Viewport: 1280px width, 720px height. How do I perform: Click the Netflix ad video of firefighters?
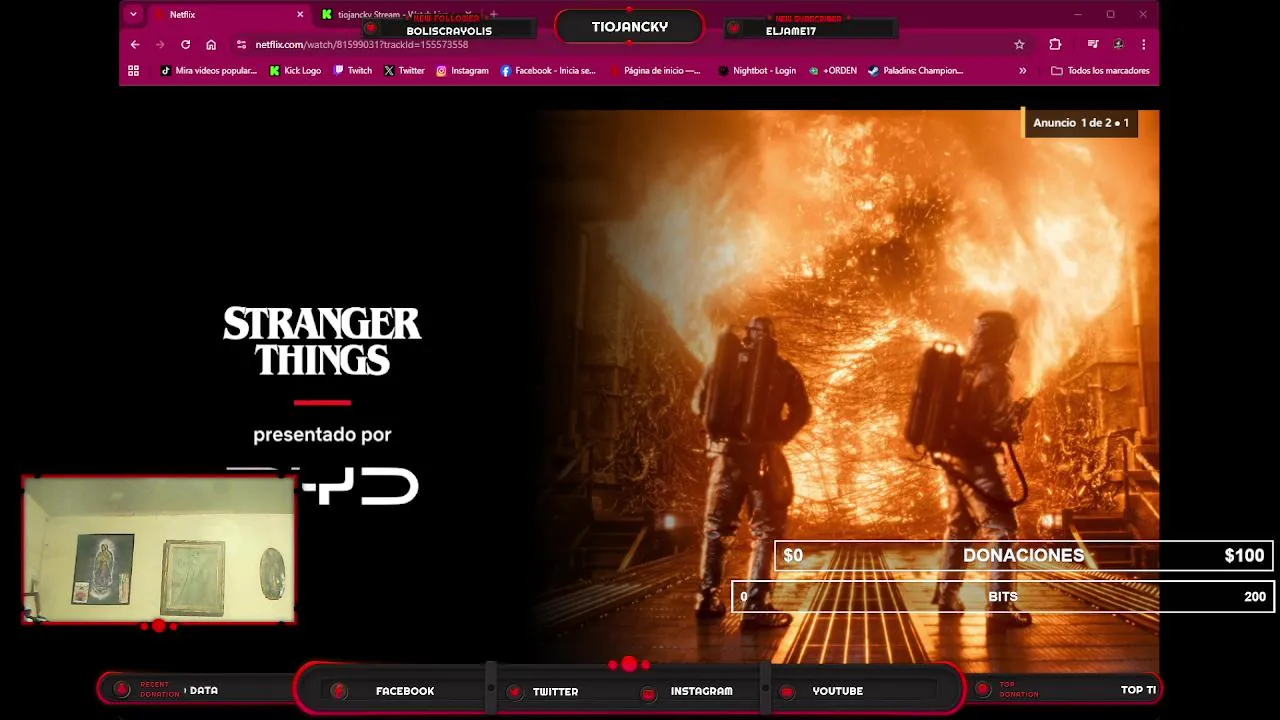(845, 390)
